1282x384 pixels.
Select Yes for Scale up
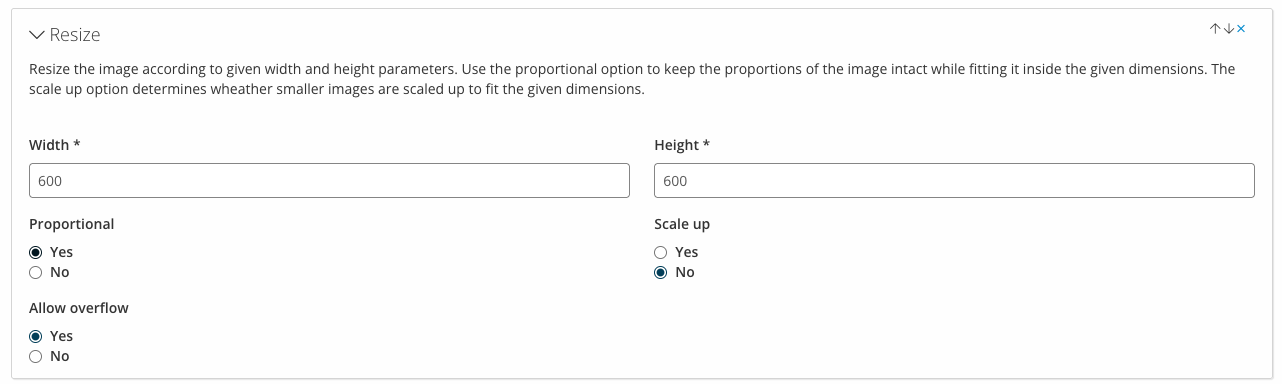coord(660,252)
